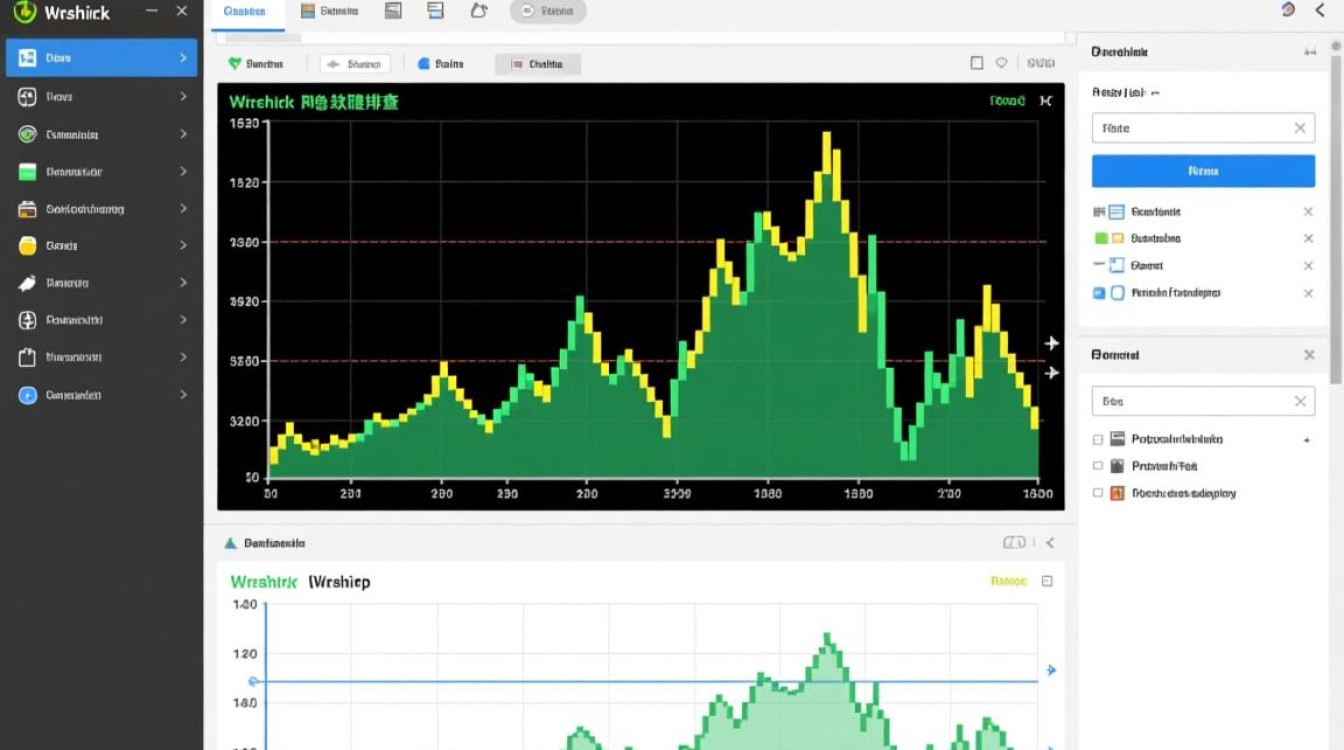1344x750 pixels.
Task: Collapse the lower chart panel using its chevron
Action: click(x=1050, y=543)
